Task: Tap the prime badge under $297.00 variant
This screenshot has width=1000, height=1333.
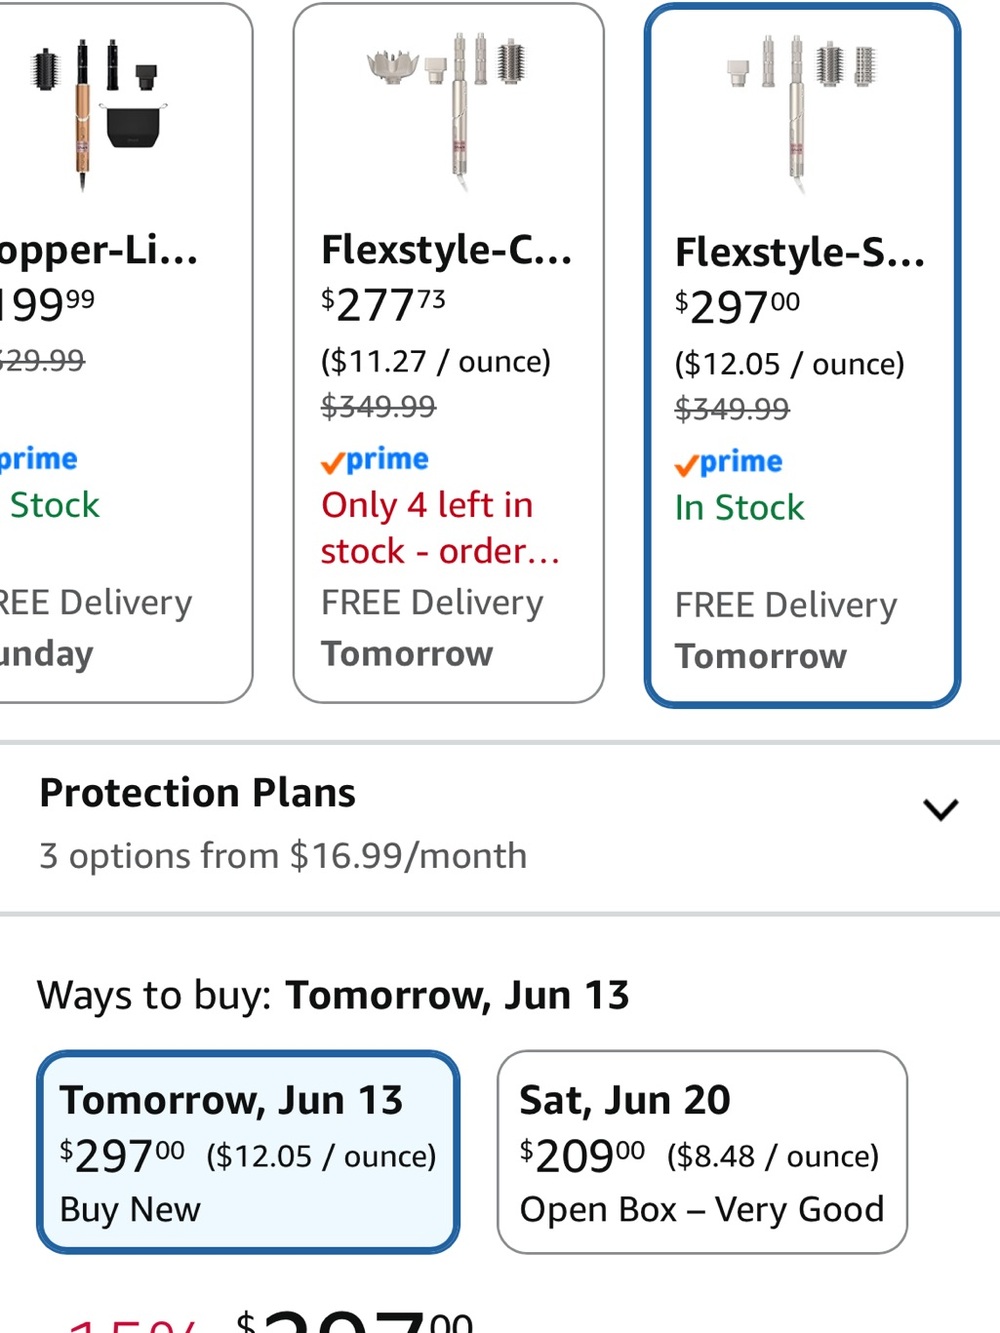Action: (728, 462)
